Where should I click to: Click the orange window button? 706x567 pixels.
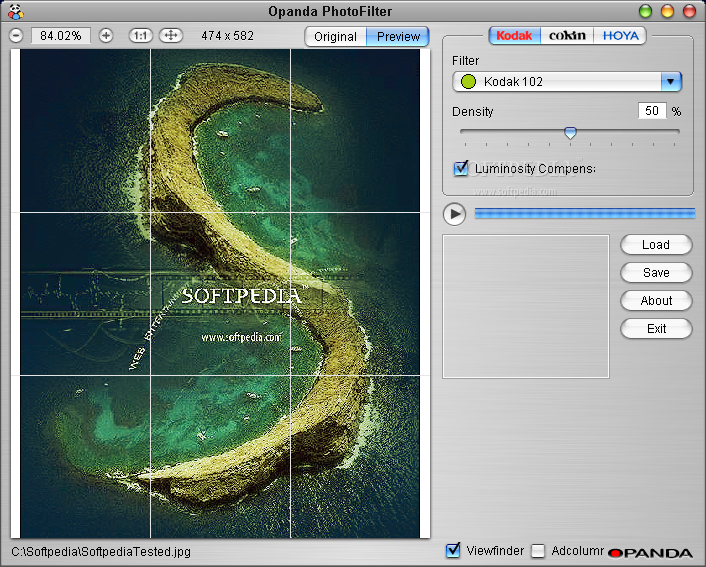pos(667,11)
